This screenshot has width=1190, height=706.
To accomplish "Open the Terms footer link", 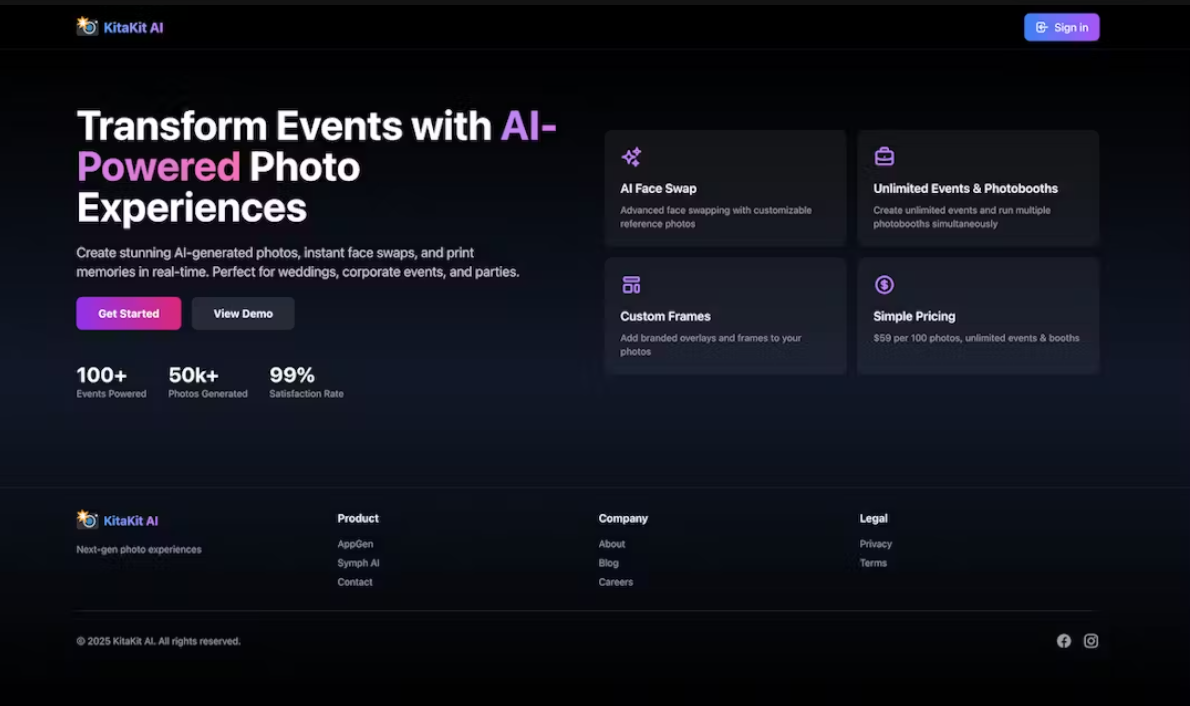I will (x=873, y=563).
